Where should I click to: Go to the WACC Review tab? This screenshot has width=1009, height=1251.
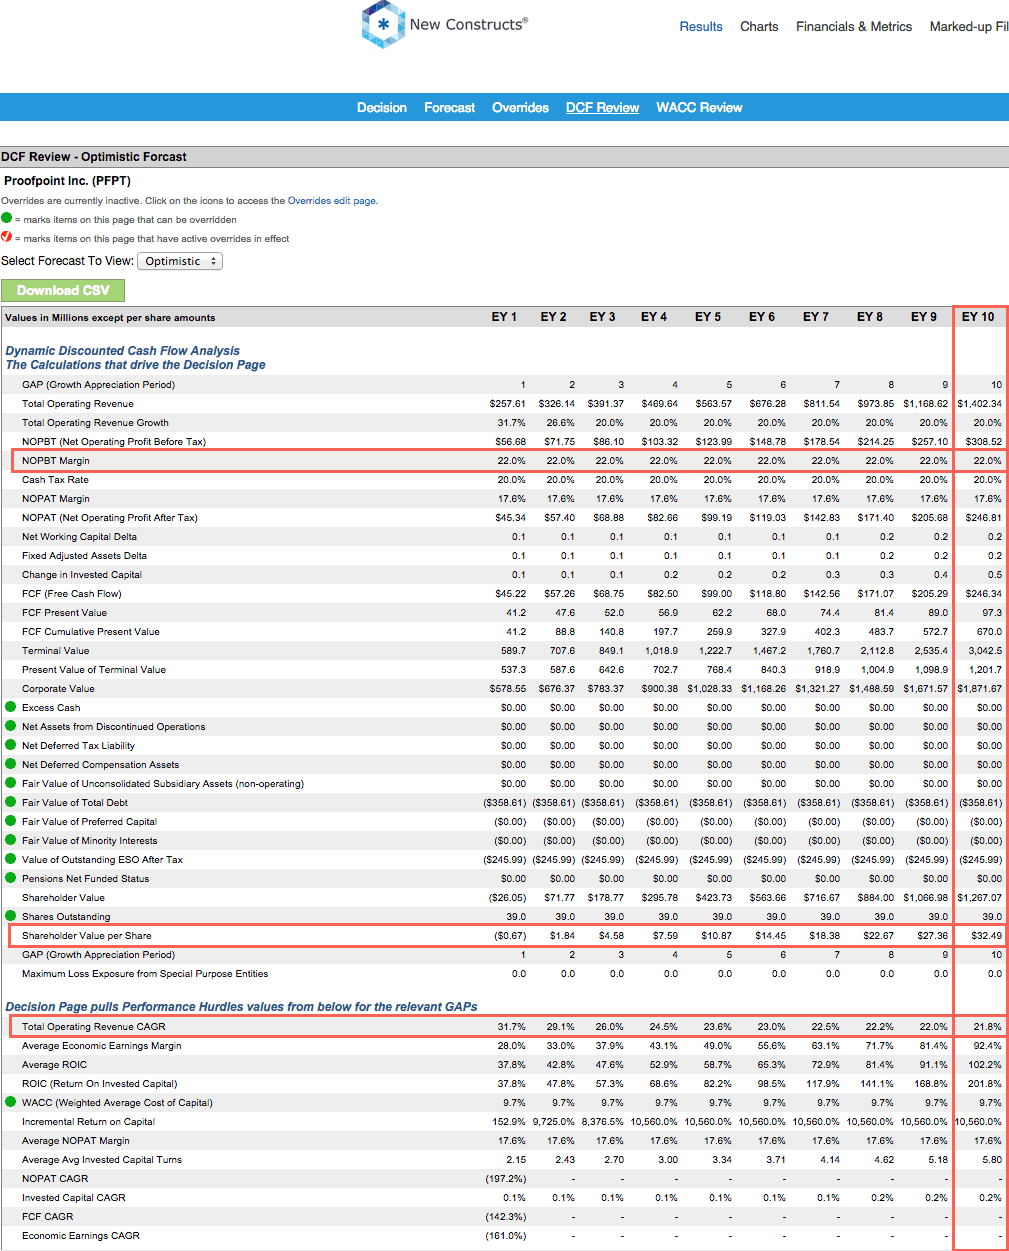pos(699,108)
